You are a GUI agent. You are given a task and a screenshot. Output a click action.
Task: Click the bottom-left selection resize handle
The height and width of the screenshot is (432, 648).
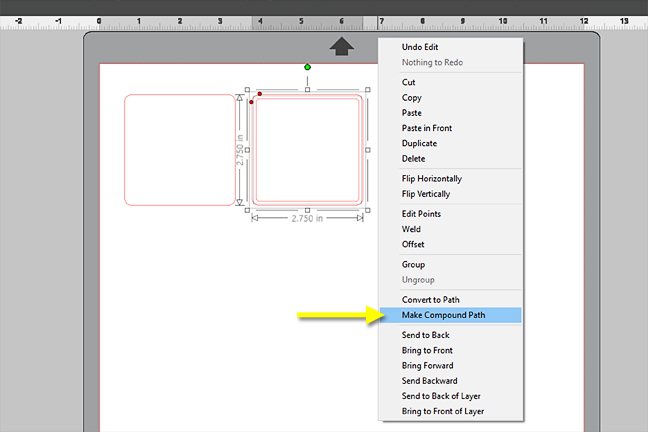tap(247, 210)
